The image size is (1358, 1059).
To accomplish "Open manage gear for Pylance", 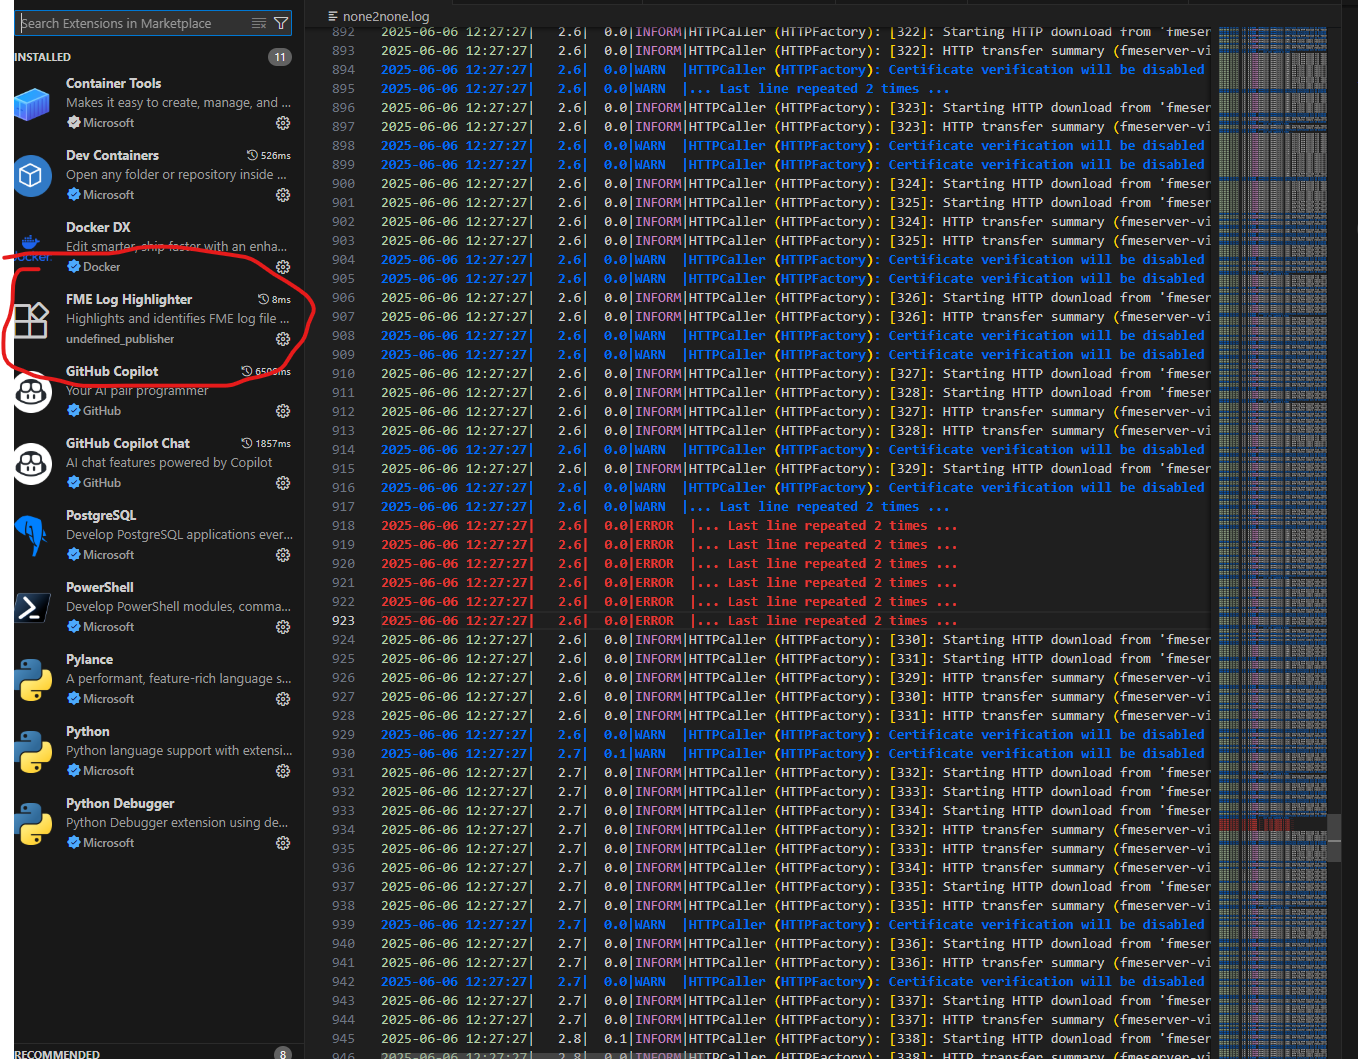I will tap(283, 699).
